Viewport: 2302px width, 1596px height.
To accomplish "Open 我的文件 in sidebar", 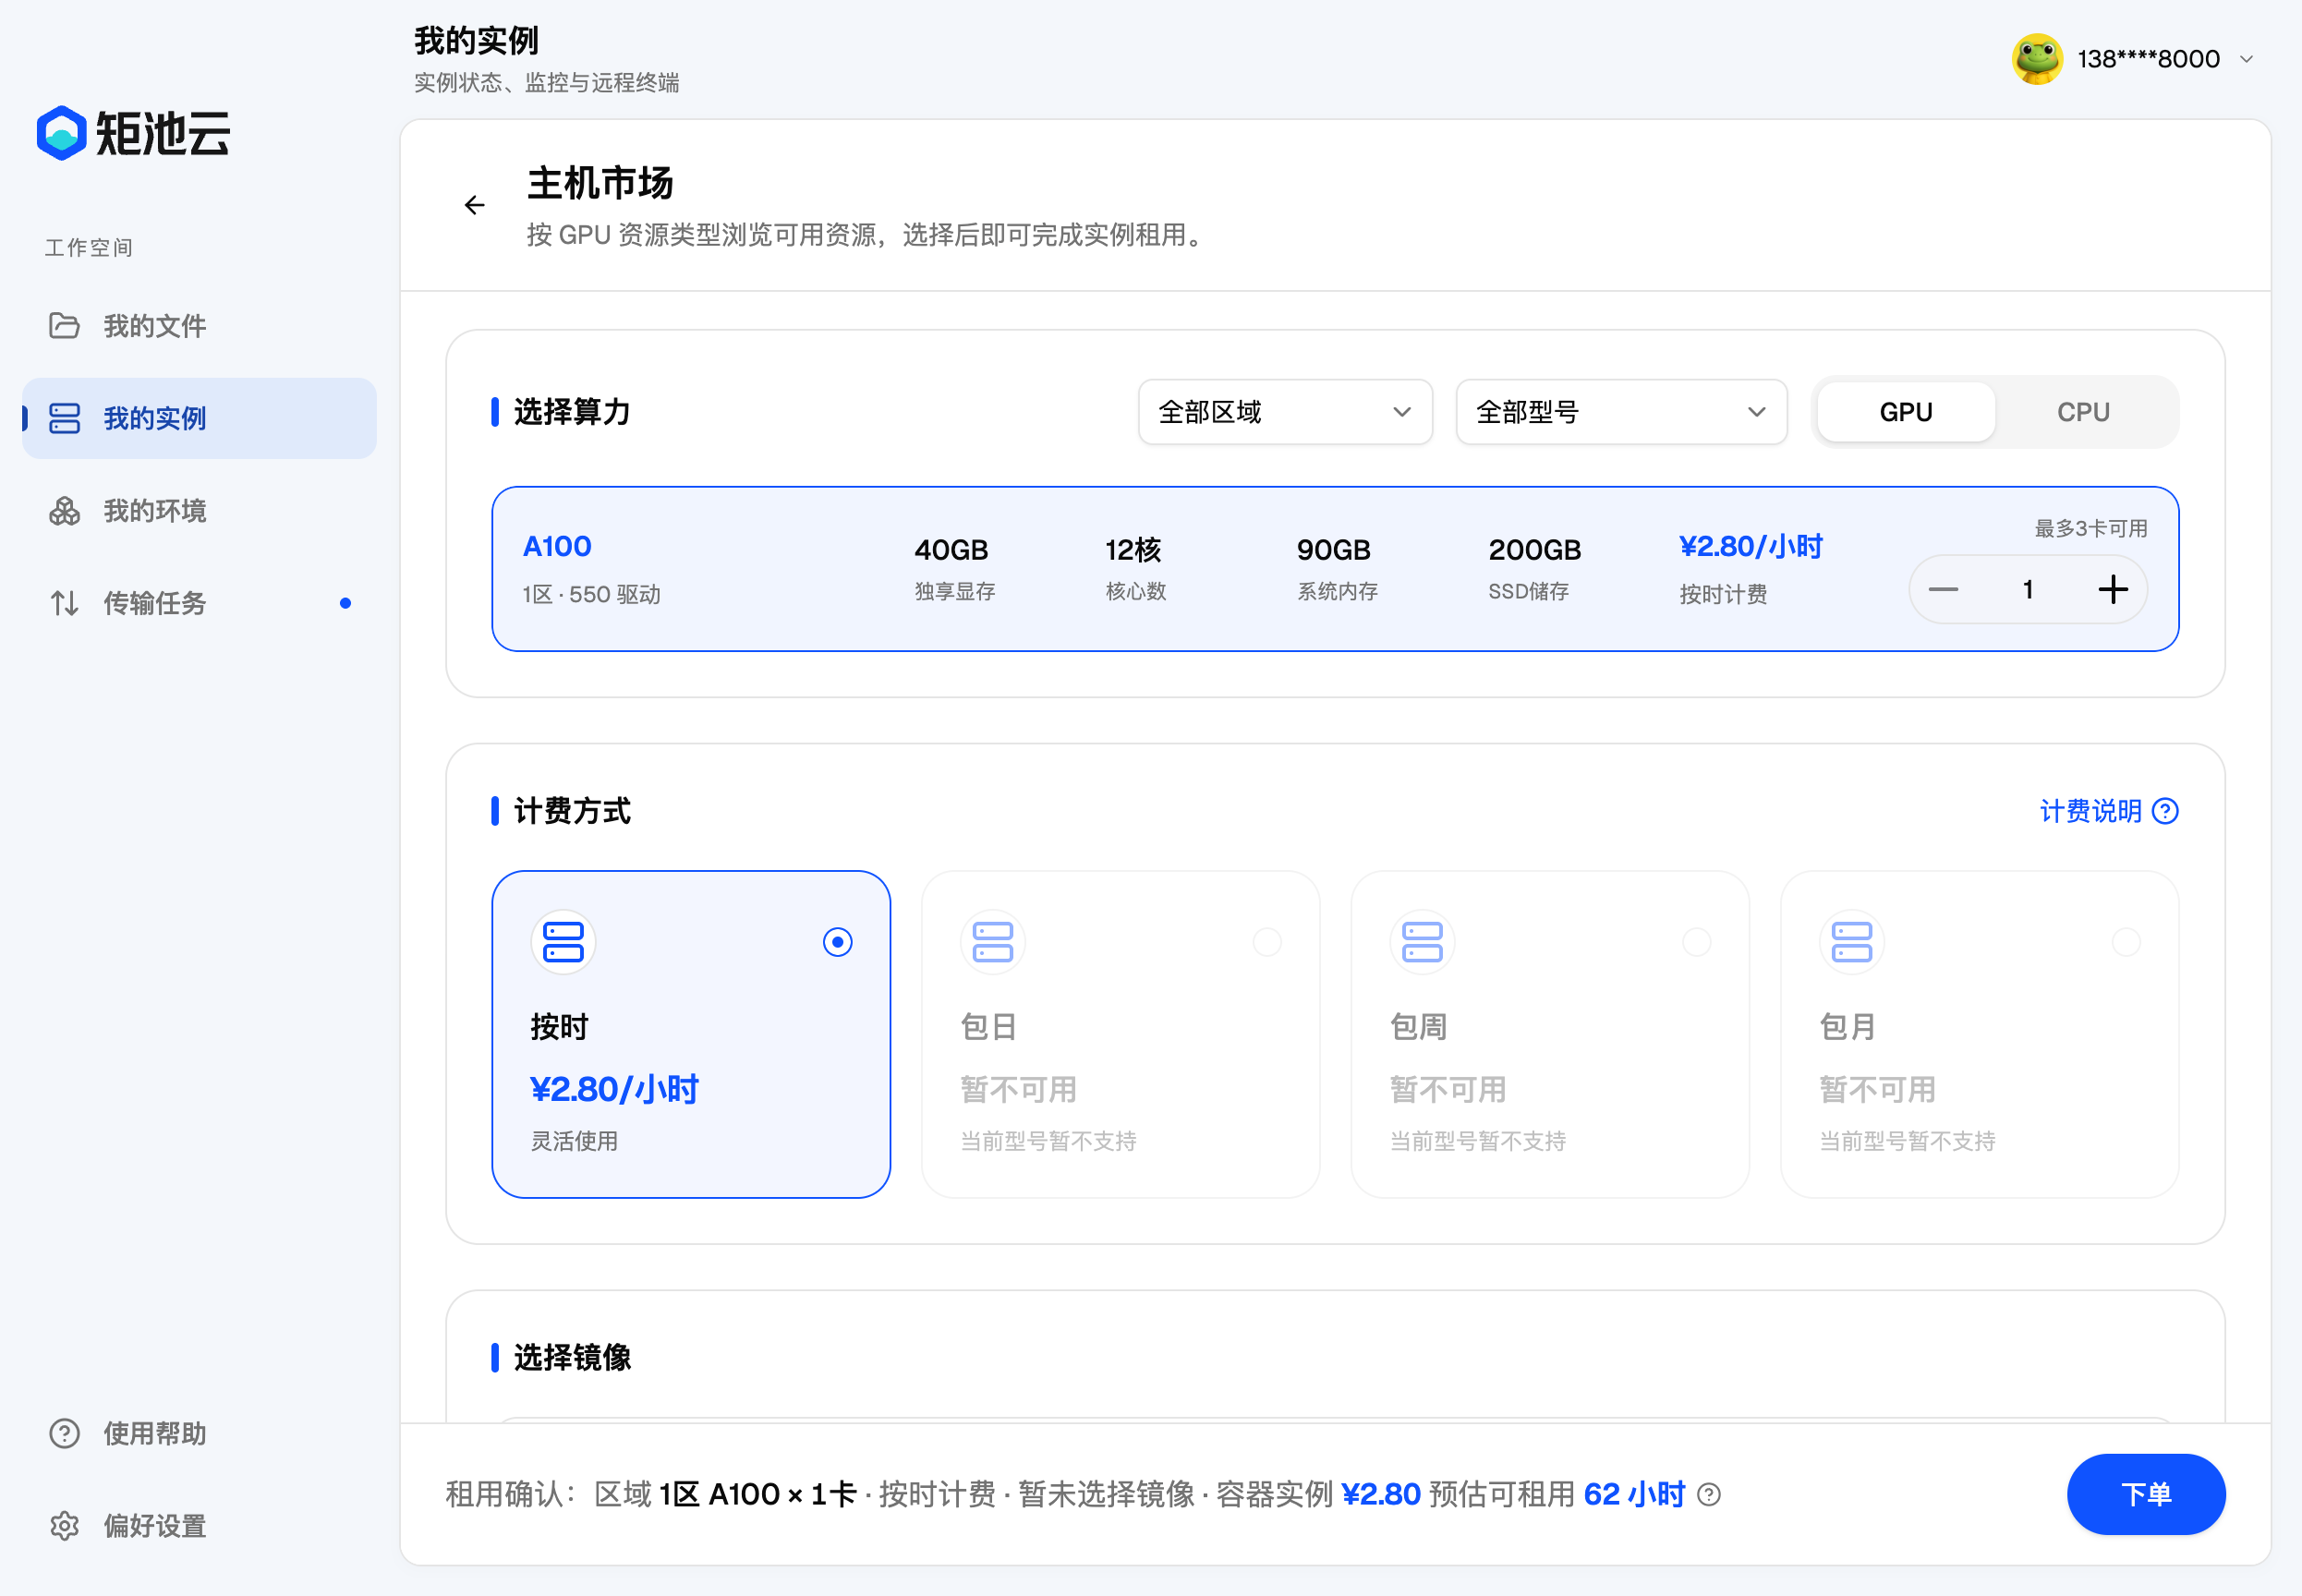I will click(x=199, y=326).
